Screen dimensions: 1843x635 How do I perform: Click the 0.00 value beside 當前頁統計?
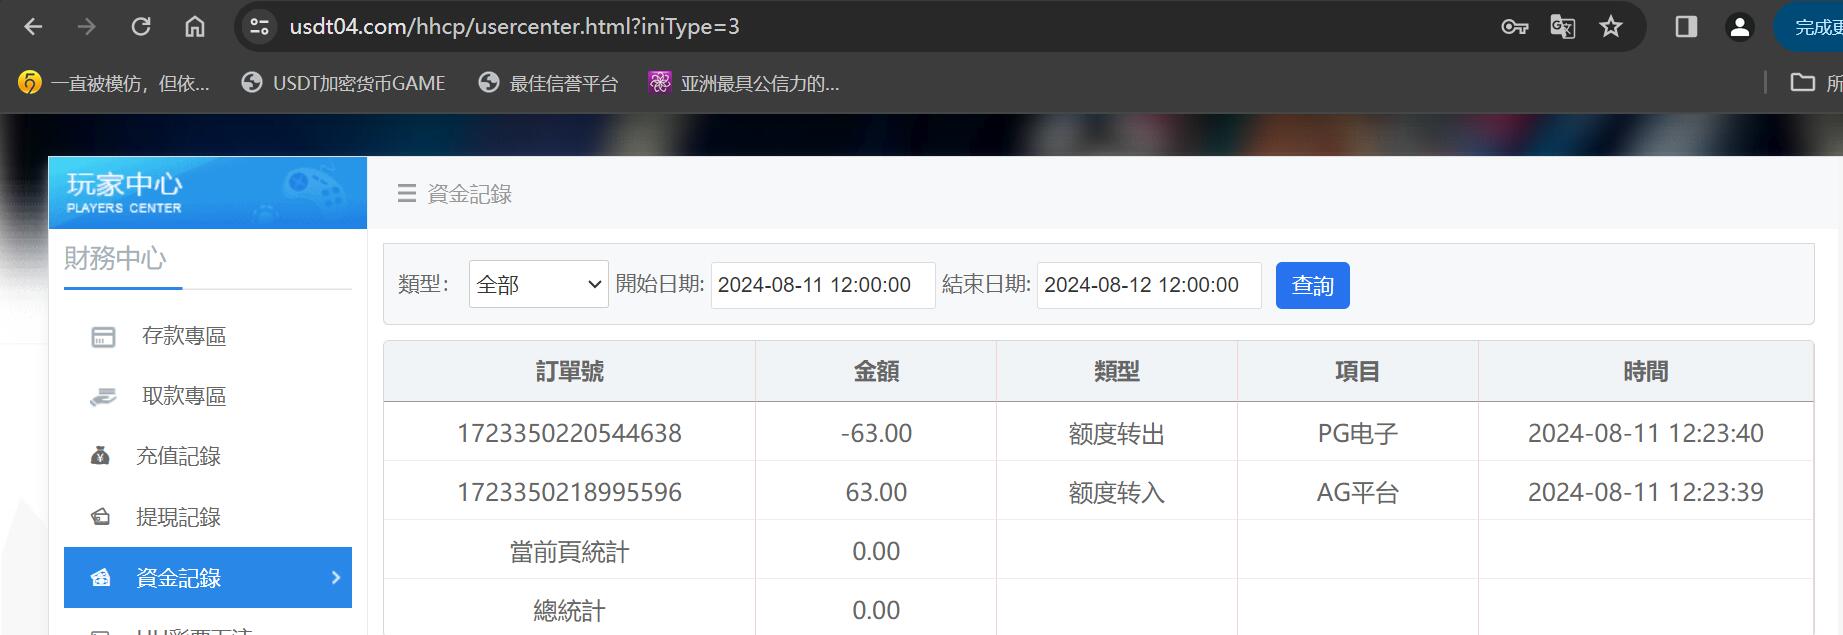[x=876, y=551]
